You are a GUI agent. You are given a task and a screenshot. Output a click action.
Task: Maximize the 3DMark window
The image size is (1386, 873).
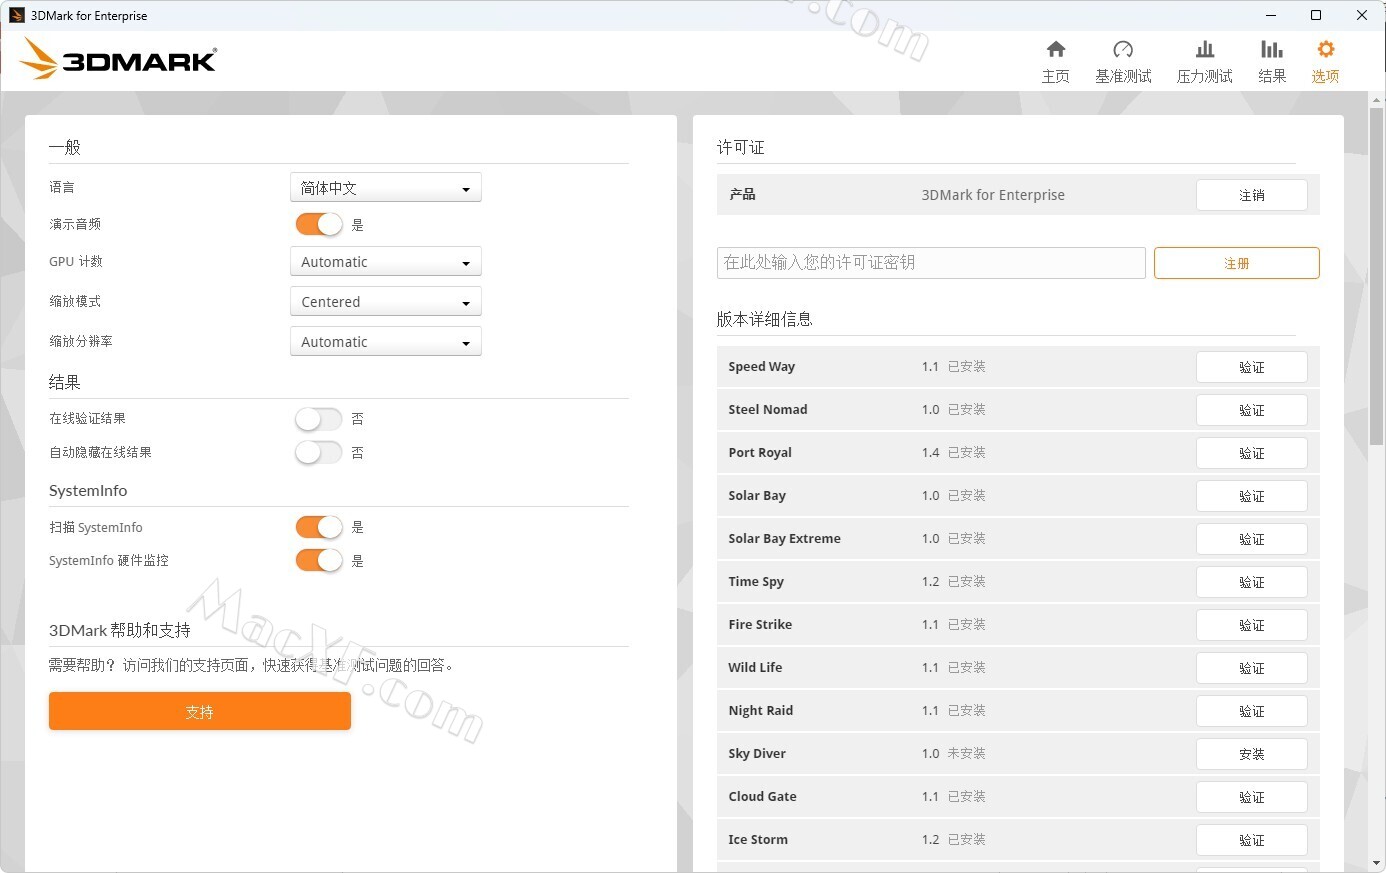coord(1316,15)
